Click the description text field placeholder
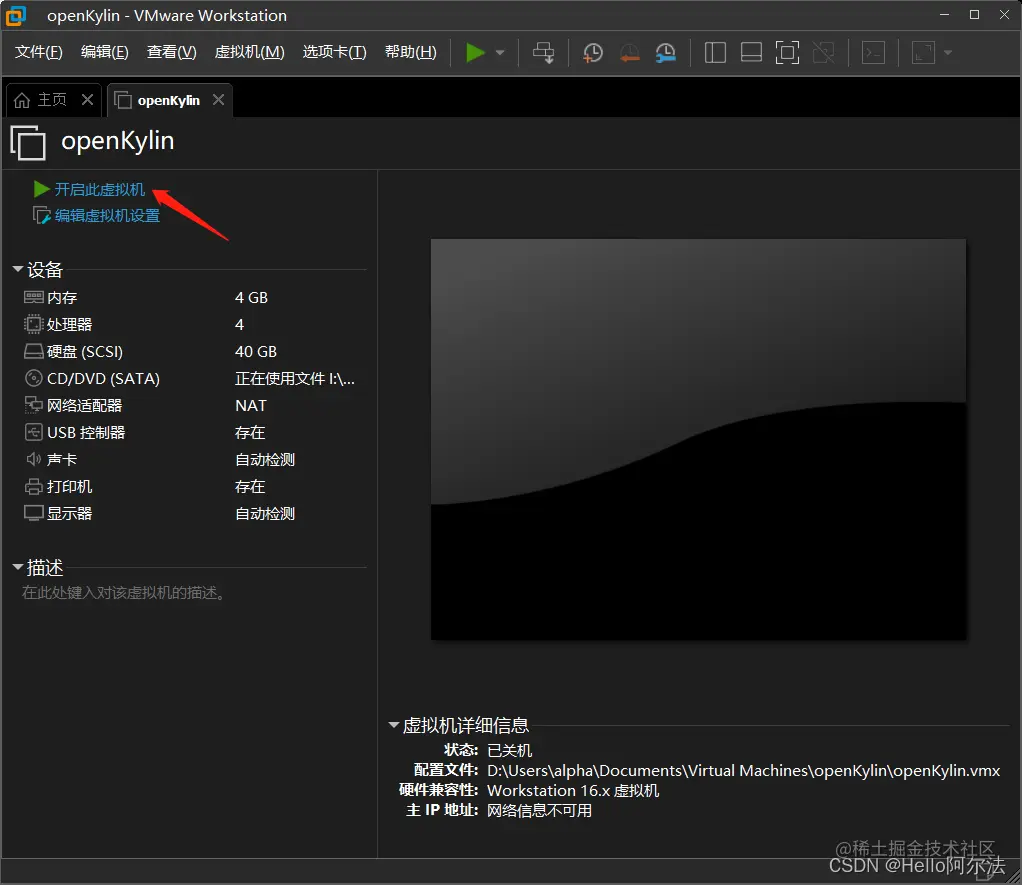1022x885 pixels. (x=124, y=593)
